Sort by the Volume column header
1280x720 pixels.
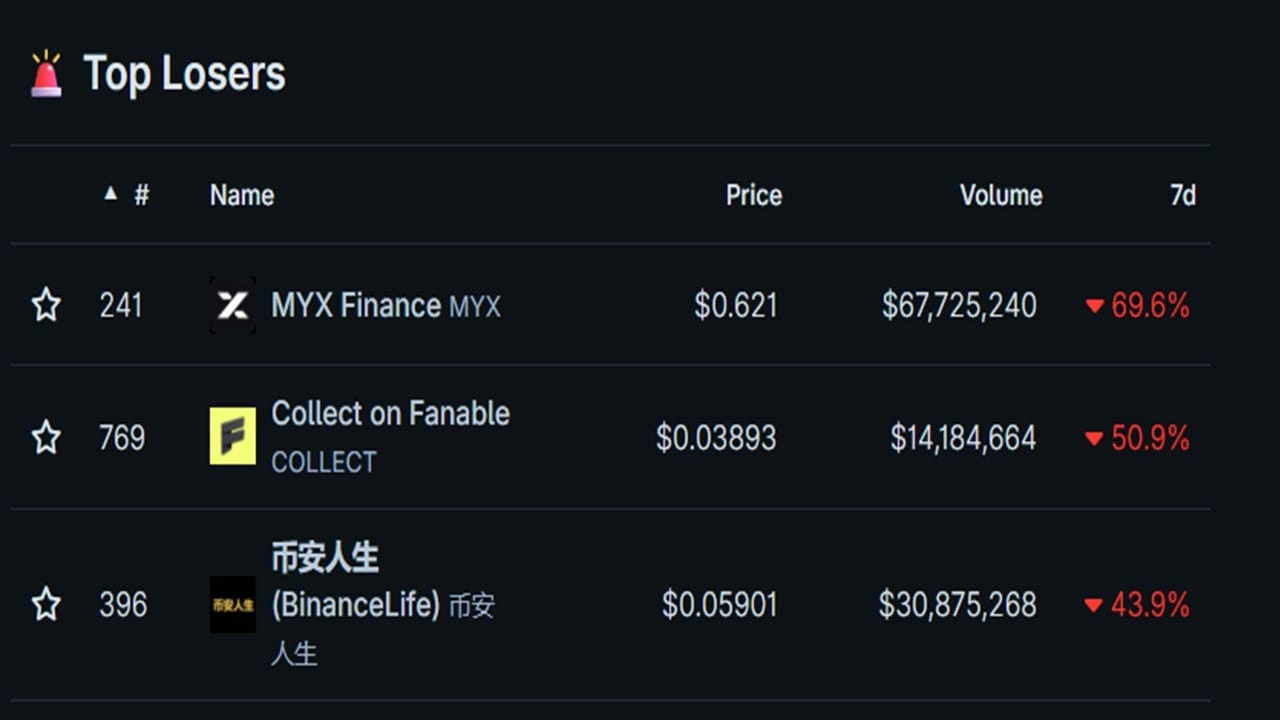pyautogui.click(x=1001, y=195)
